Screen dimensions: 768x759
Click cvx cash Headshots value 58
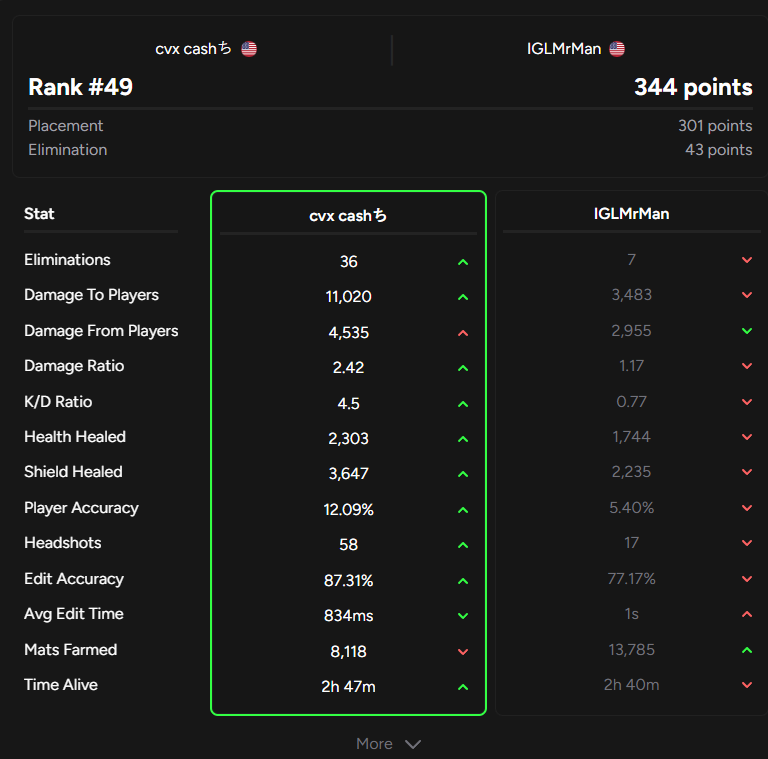click(348, 545)
